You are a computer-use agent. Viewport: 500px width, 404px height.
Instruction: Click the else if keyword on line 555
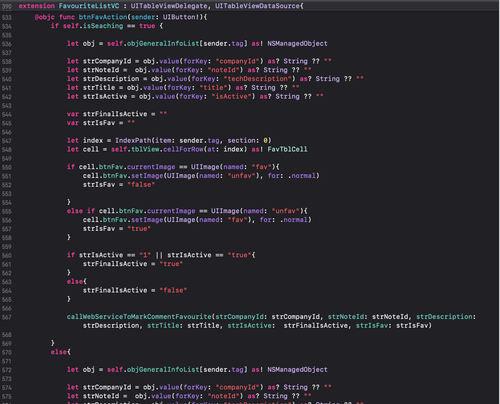(81, 211)
